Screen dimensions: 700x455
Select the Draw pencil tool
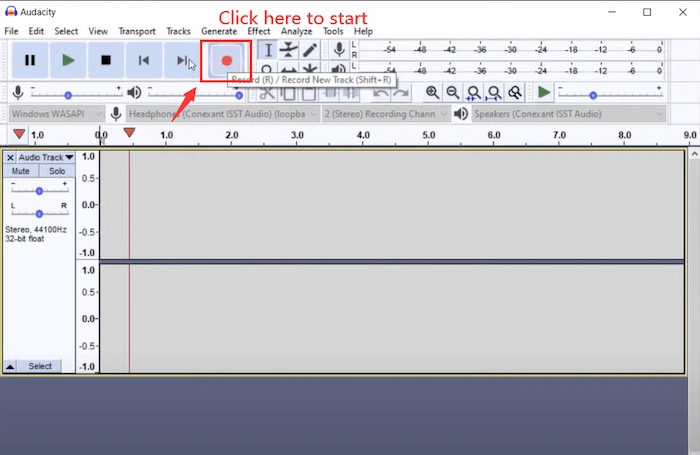(x=310, y=50)
